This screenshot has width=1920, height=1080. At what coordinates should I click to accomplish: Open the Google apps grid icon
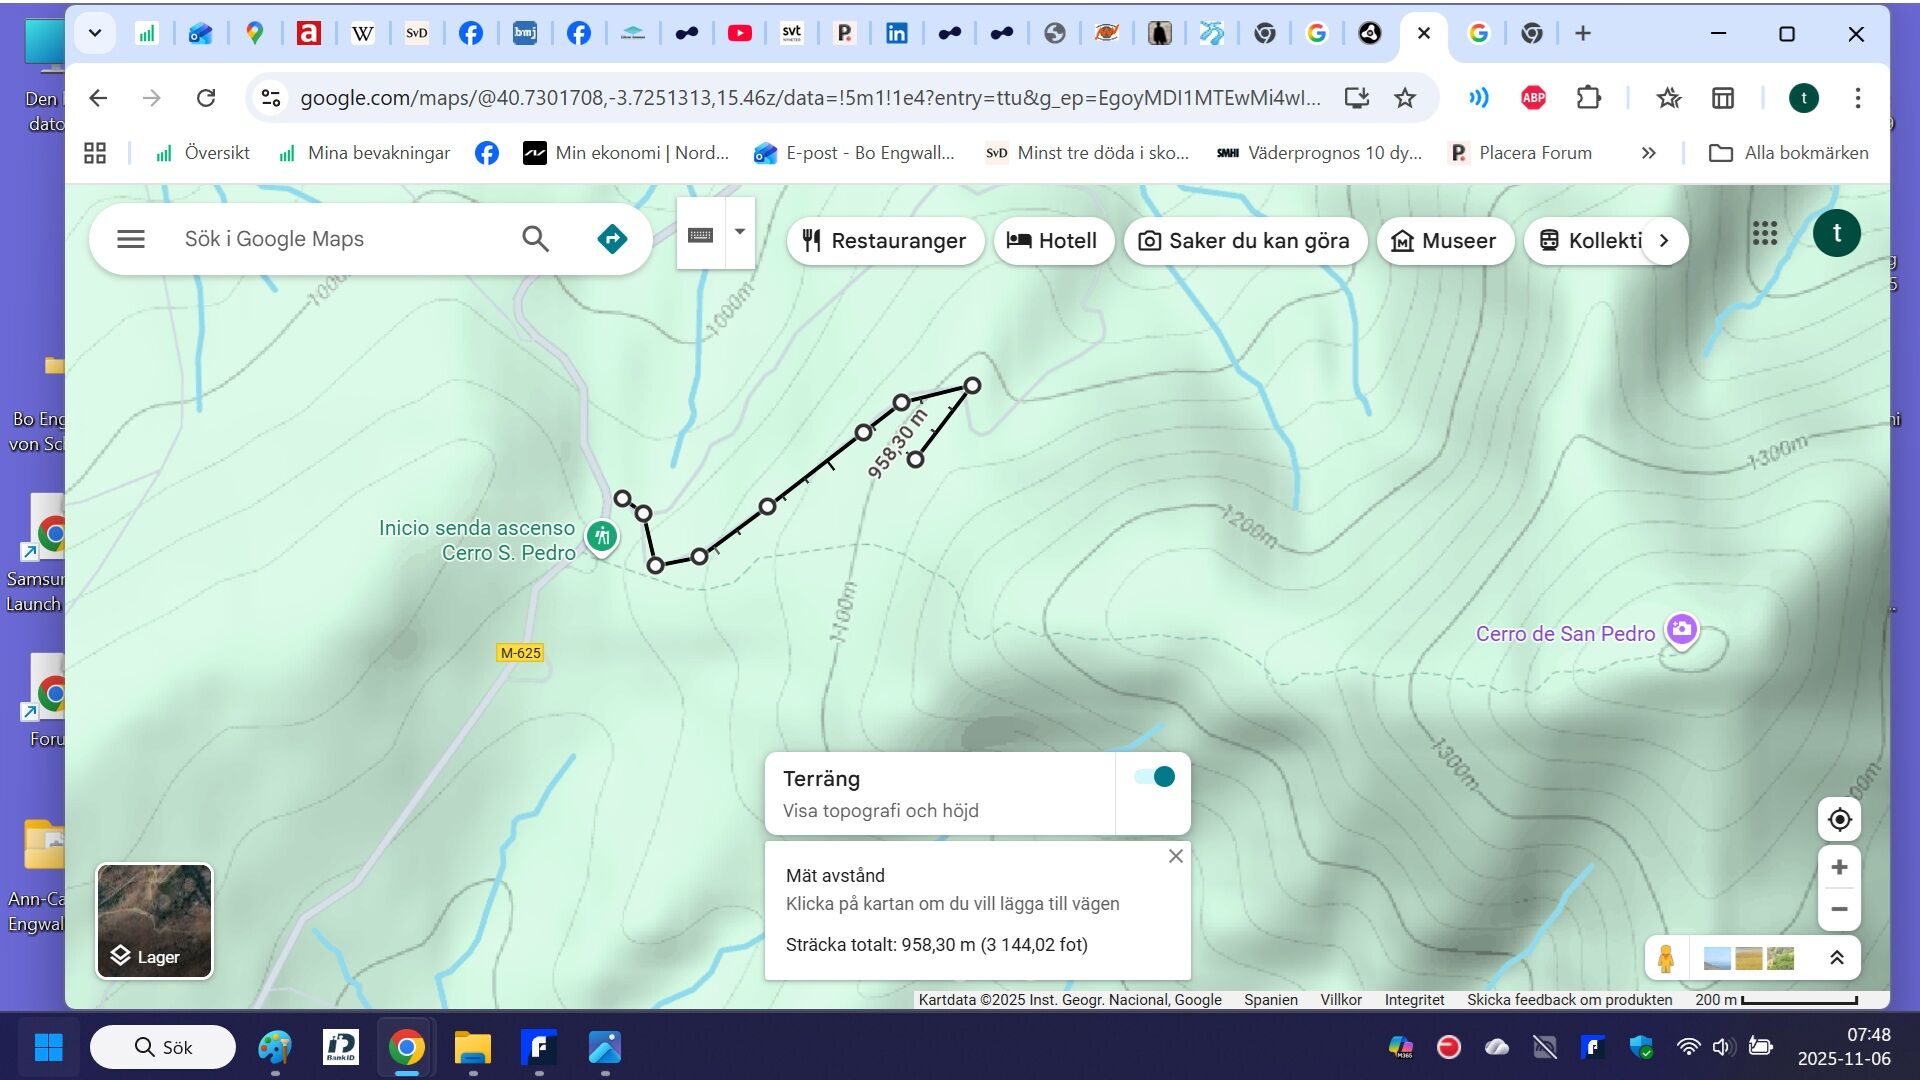(1765, 234)
